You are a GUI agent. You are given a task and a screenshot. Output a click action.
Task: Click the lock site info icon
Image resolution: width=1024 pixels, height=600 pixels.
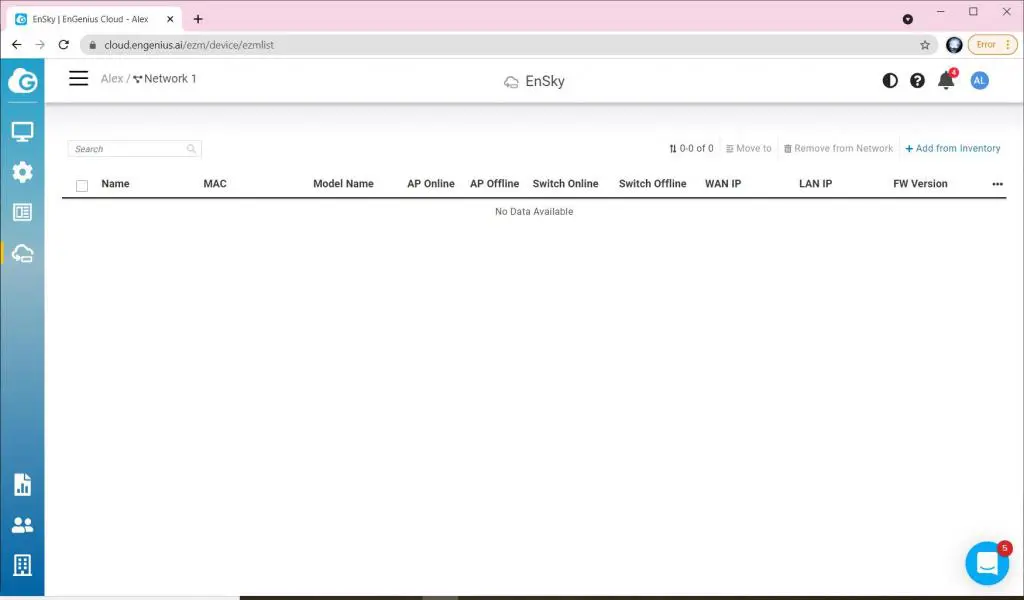tap(93, 45)
